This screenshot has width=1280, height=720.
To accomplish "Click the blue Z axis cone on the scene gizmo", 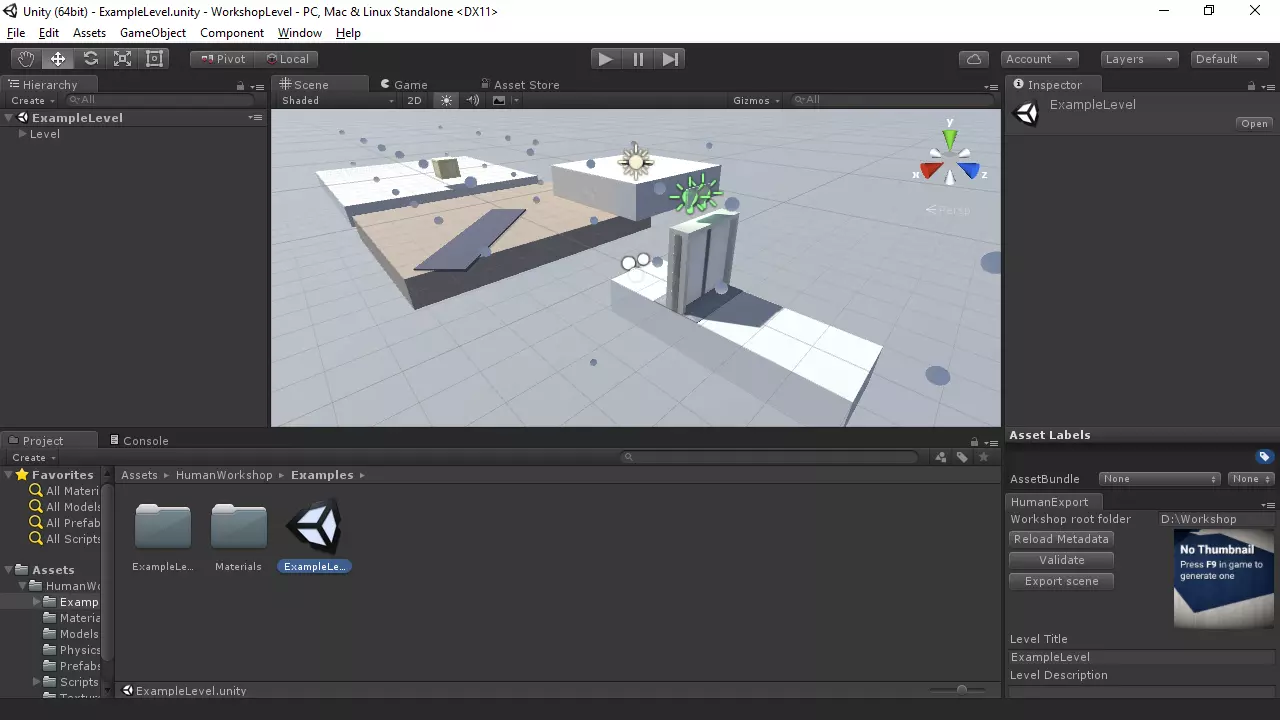I will click(x=968, y=171).
